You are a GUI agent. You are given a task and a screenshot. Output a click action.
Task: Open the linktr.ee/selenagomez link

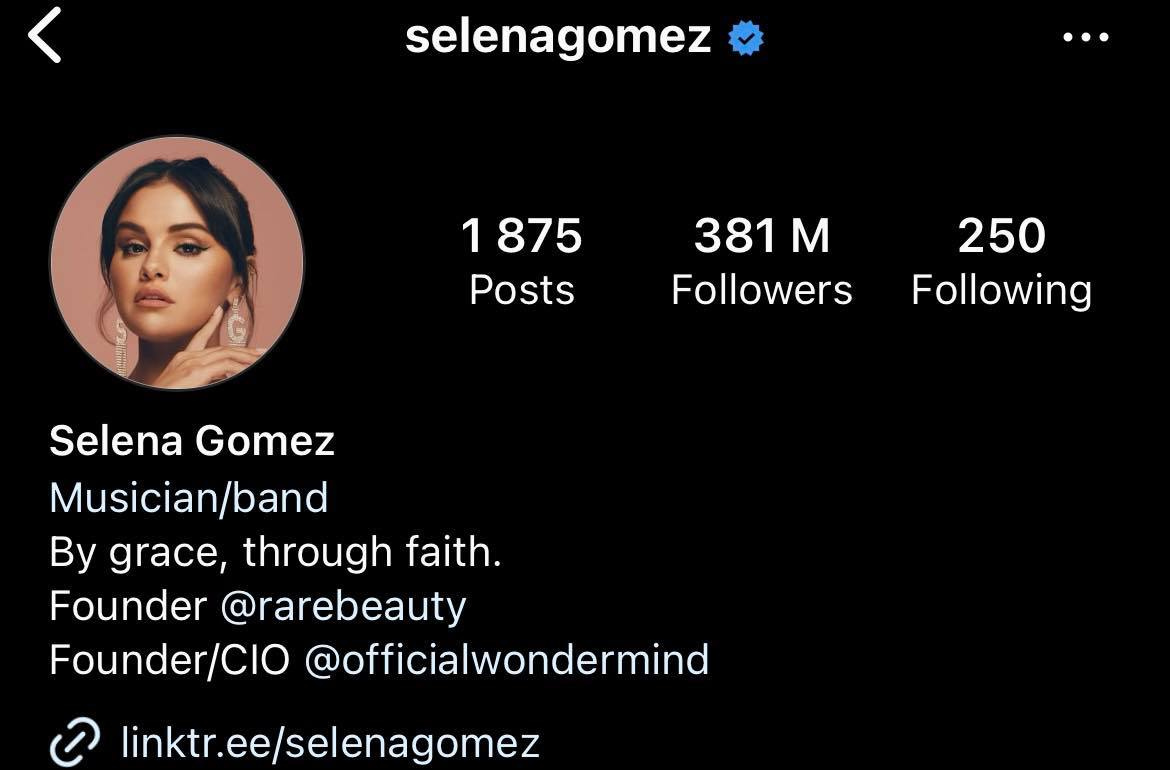tap(331, 743)
